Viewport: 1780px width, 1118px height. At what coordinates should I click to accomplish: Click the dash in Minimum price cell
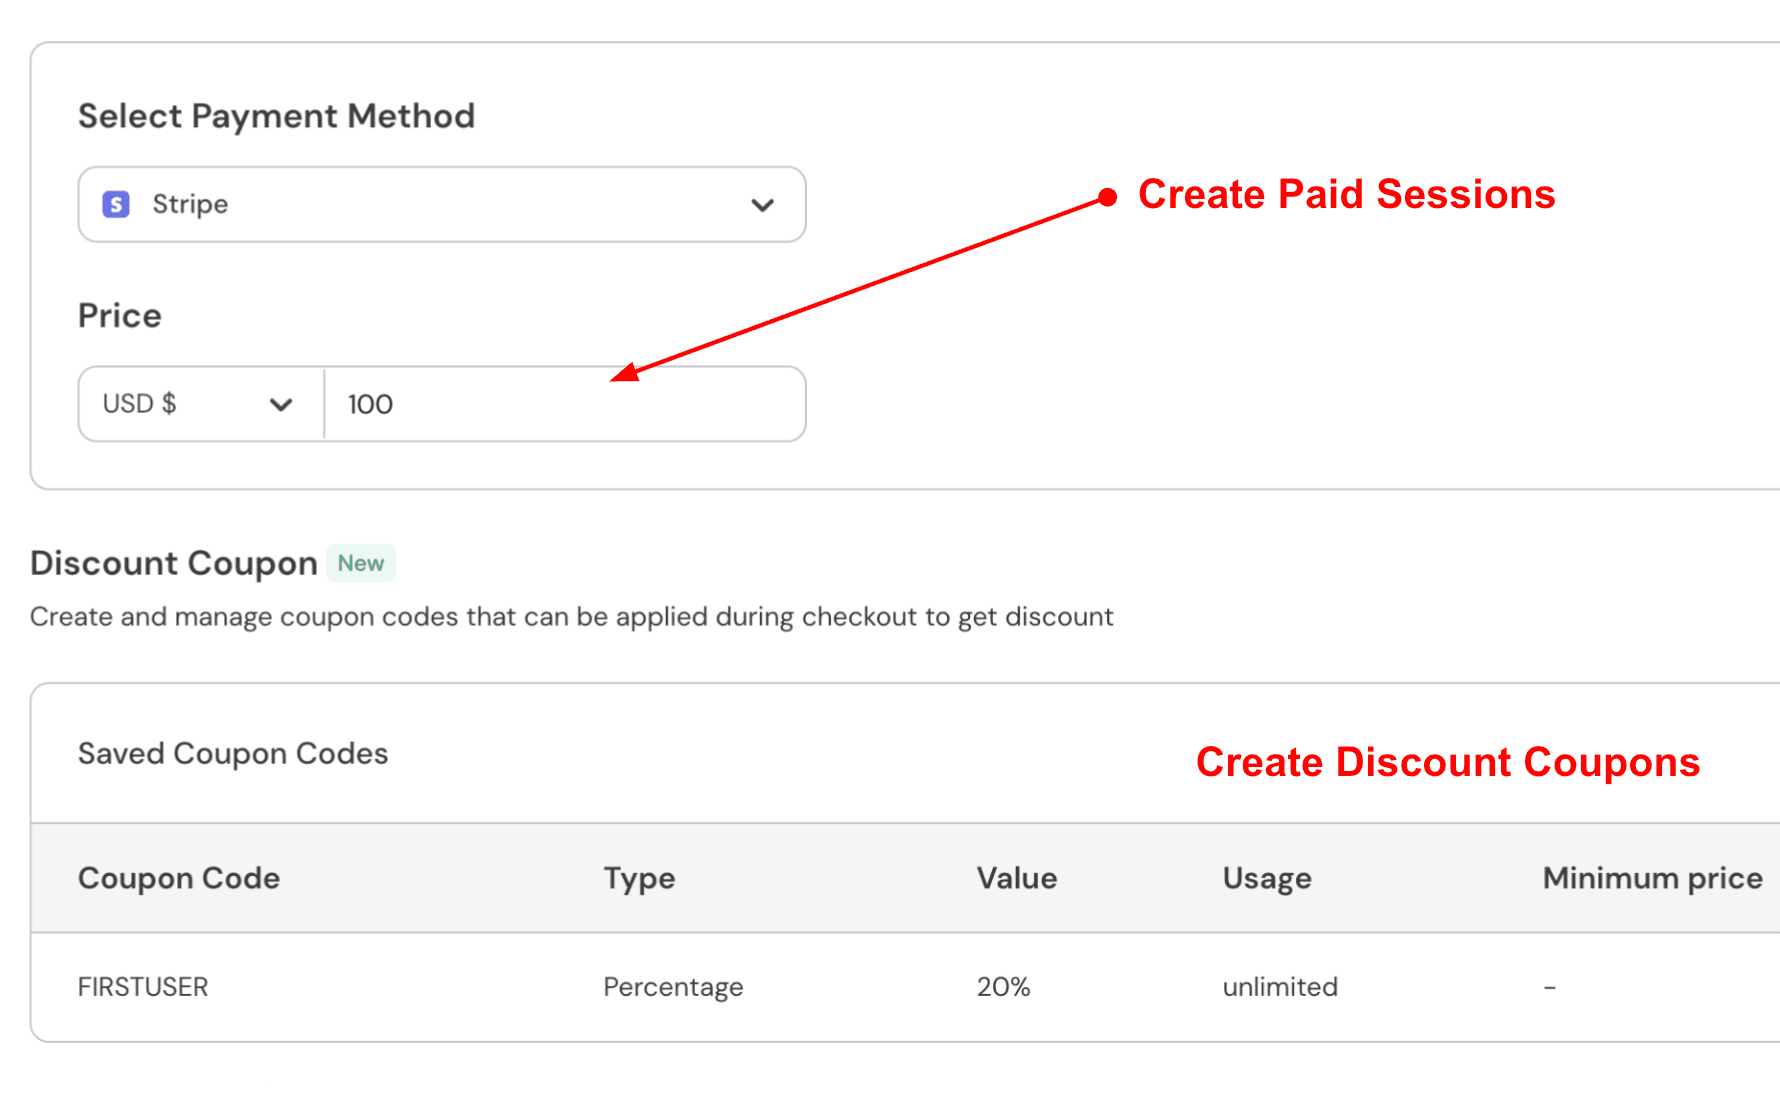[1549, 987]
